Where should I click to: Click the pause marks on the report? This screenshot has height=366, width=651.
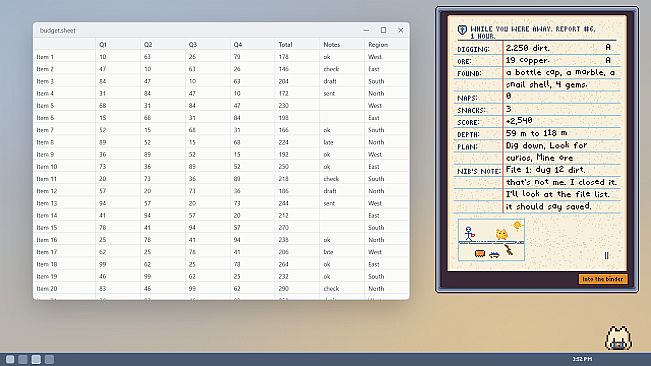[x=606, y=256]
